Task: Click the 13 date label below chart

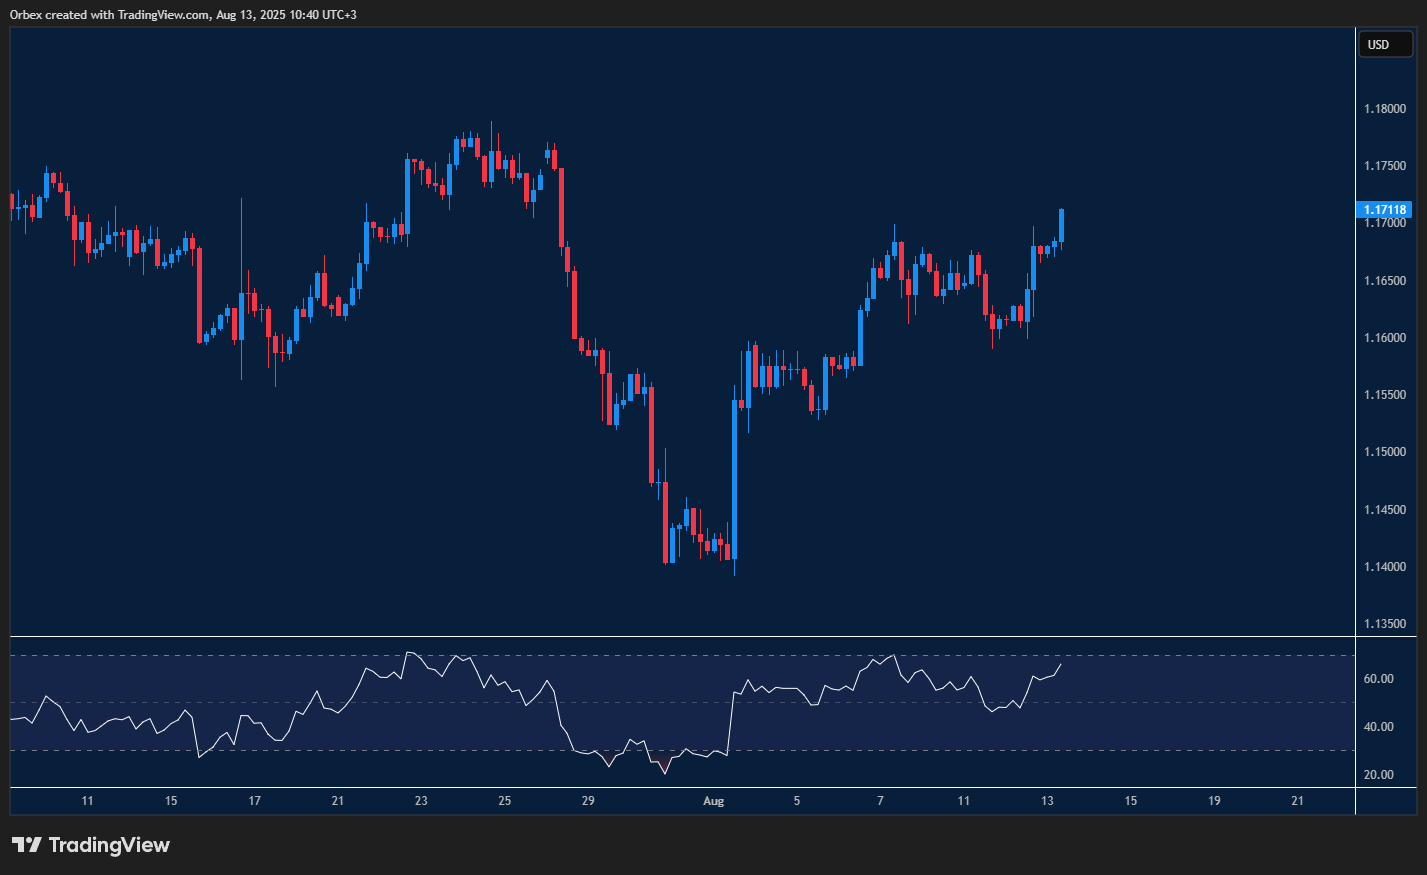Action: coord(1048,801)
